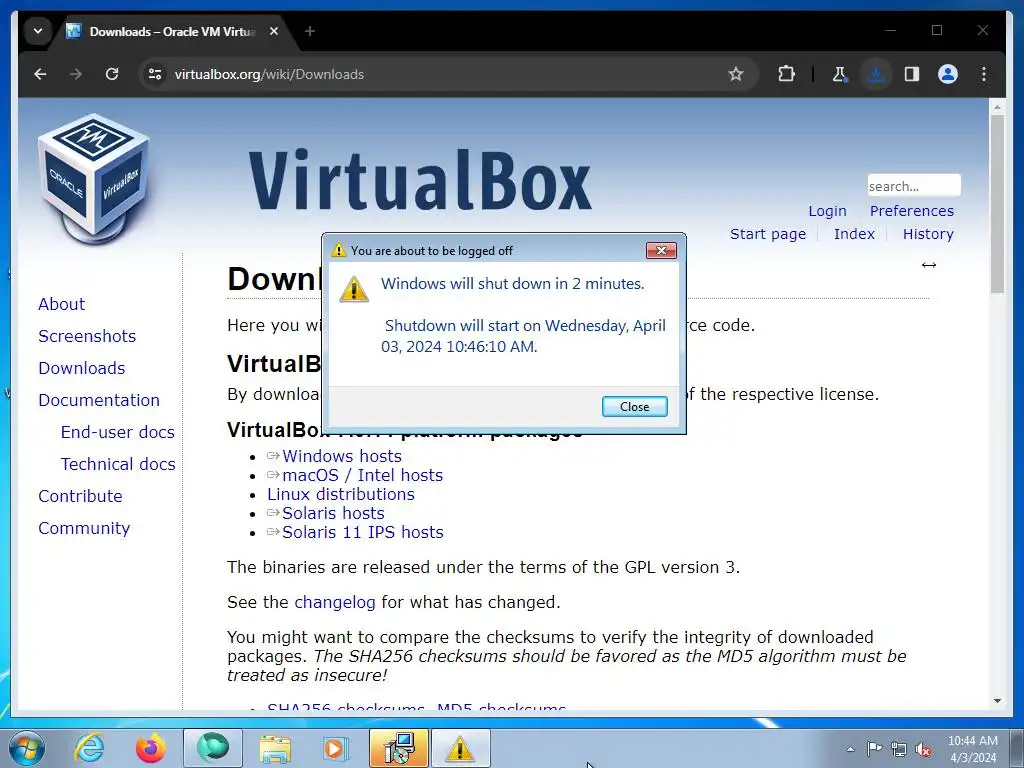Open the Linux distributions link
This screenshot has height=768, width=1024.
tap(341, 494)
